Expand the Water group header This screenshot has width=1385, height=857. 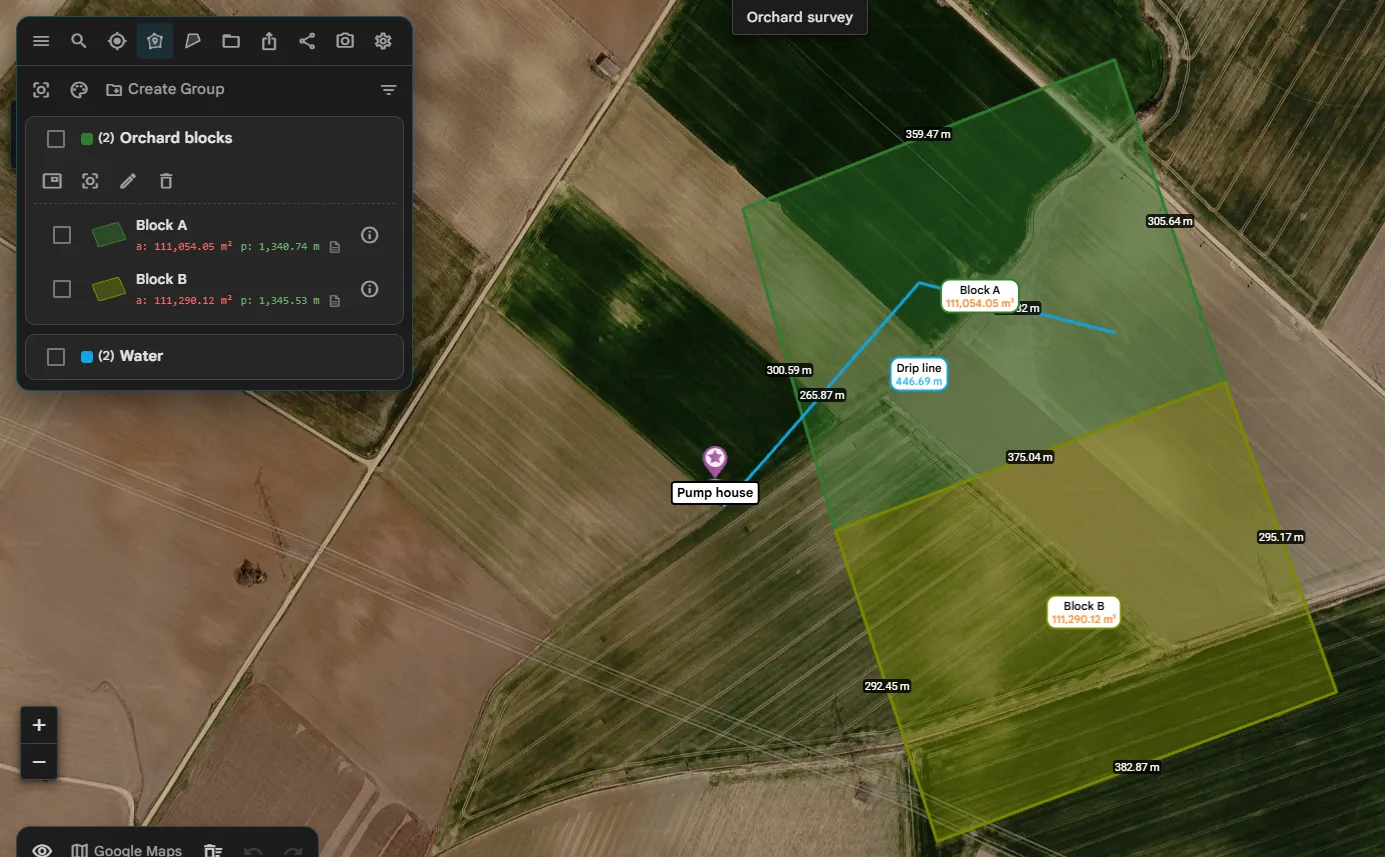[x=214, y=357]
